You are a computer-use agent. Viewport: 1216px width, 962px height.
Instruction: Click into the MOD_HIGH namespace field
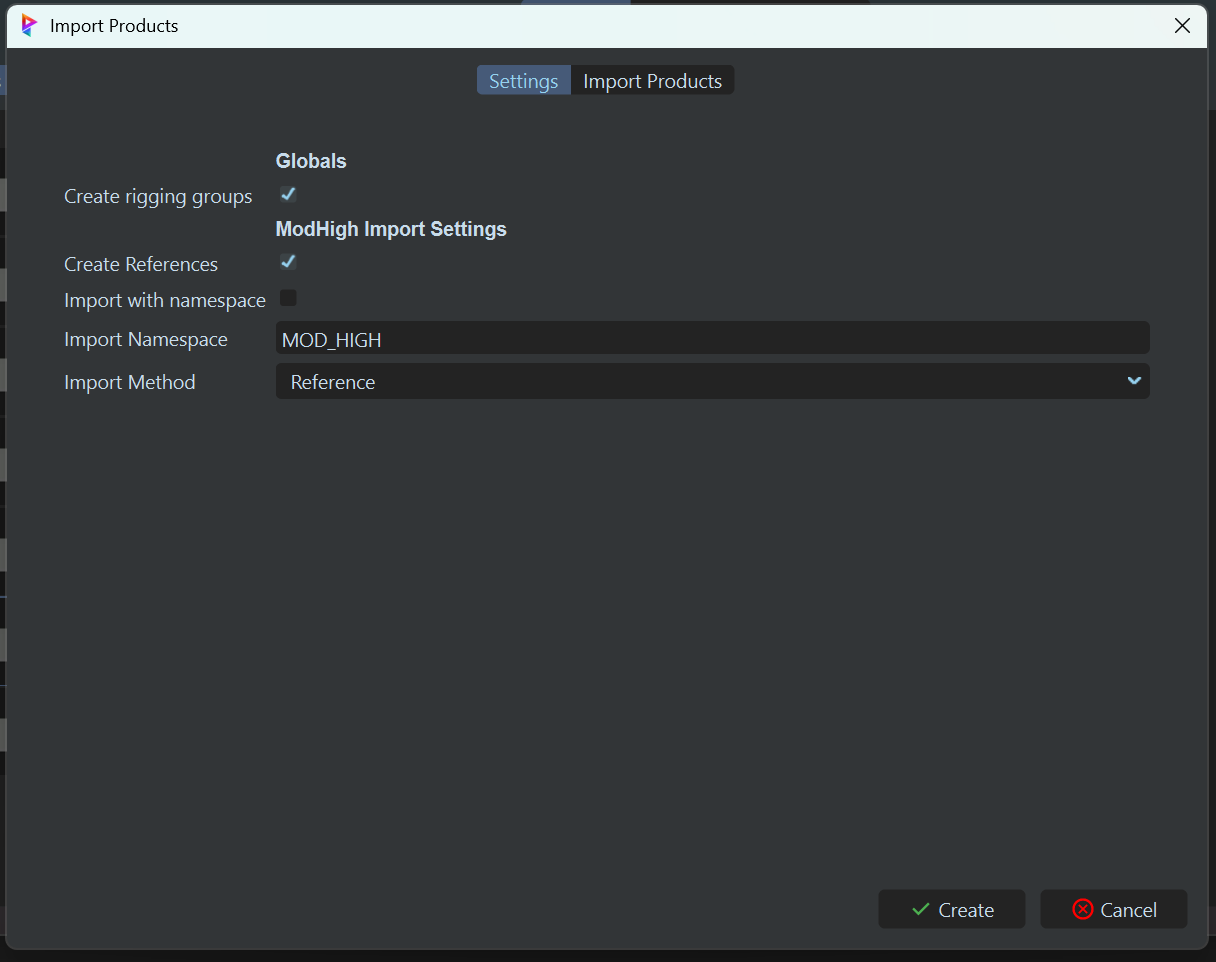(711, 339)
